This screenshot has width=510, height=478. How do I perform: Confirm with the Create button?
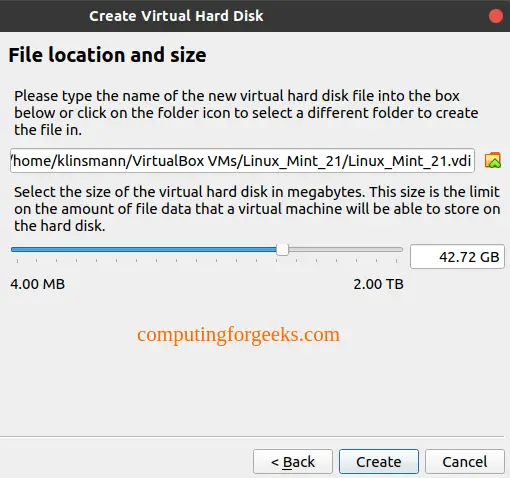tap(379, 462)
